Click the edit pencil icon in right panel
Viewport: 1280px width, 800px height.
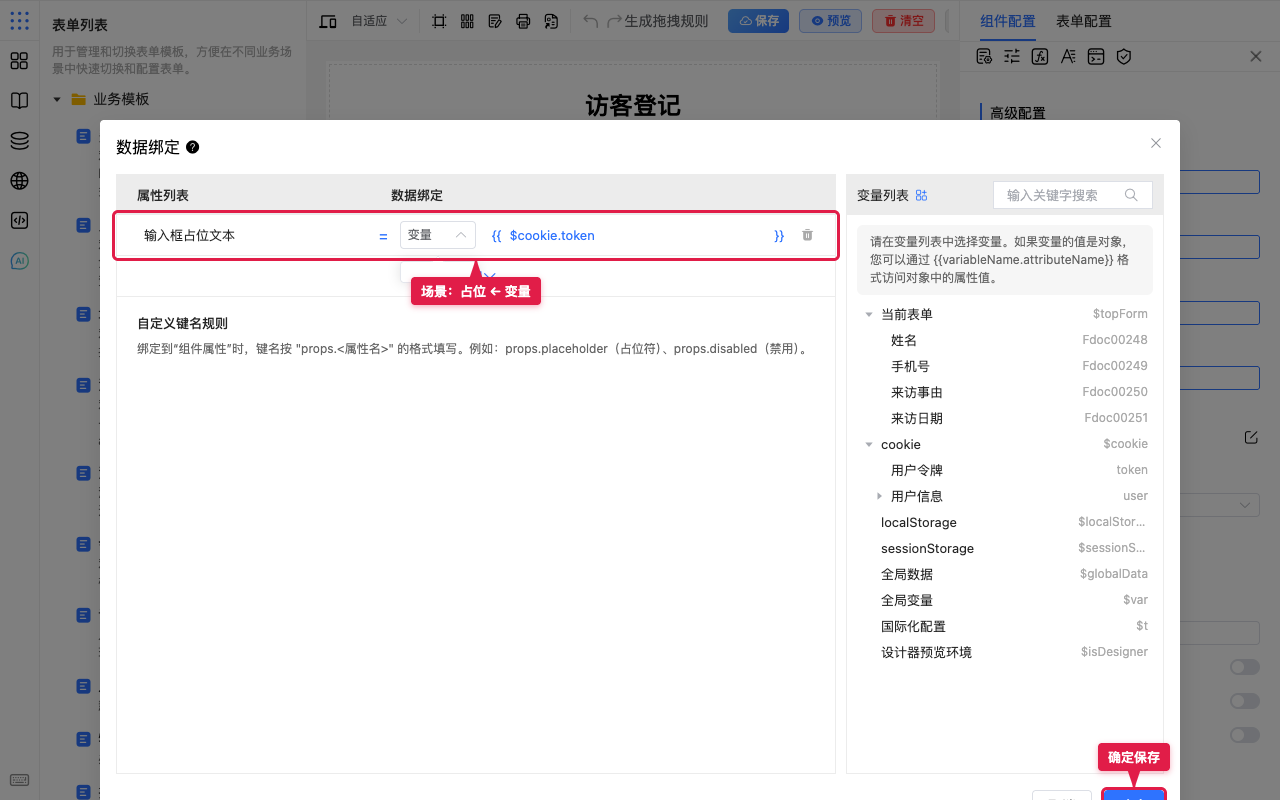tap(1251, 437)
